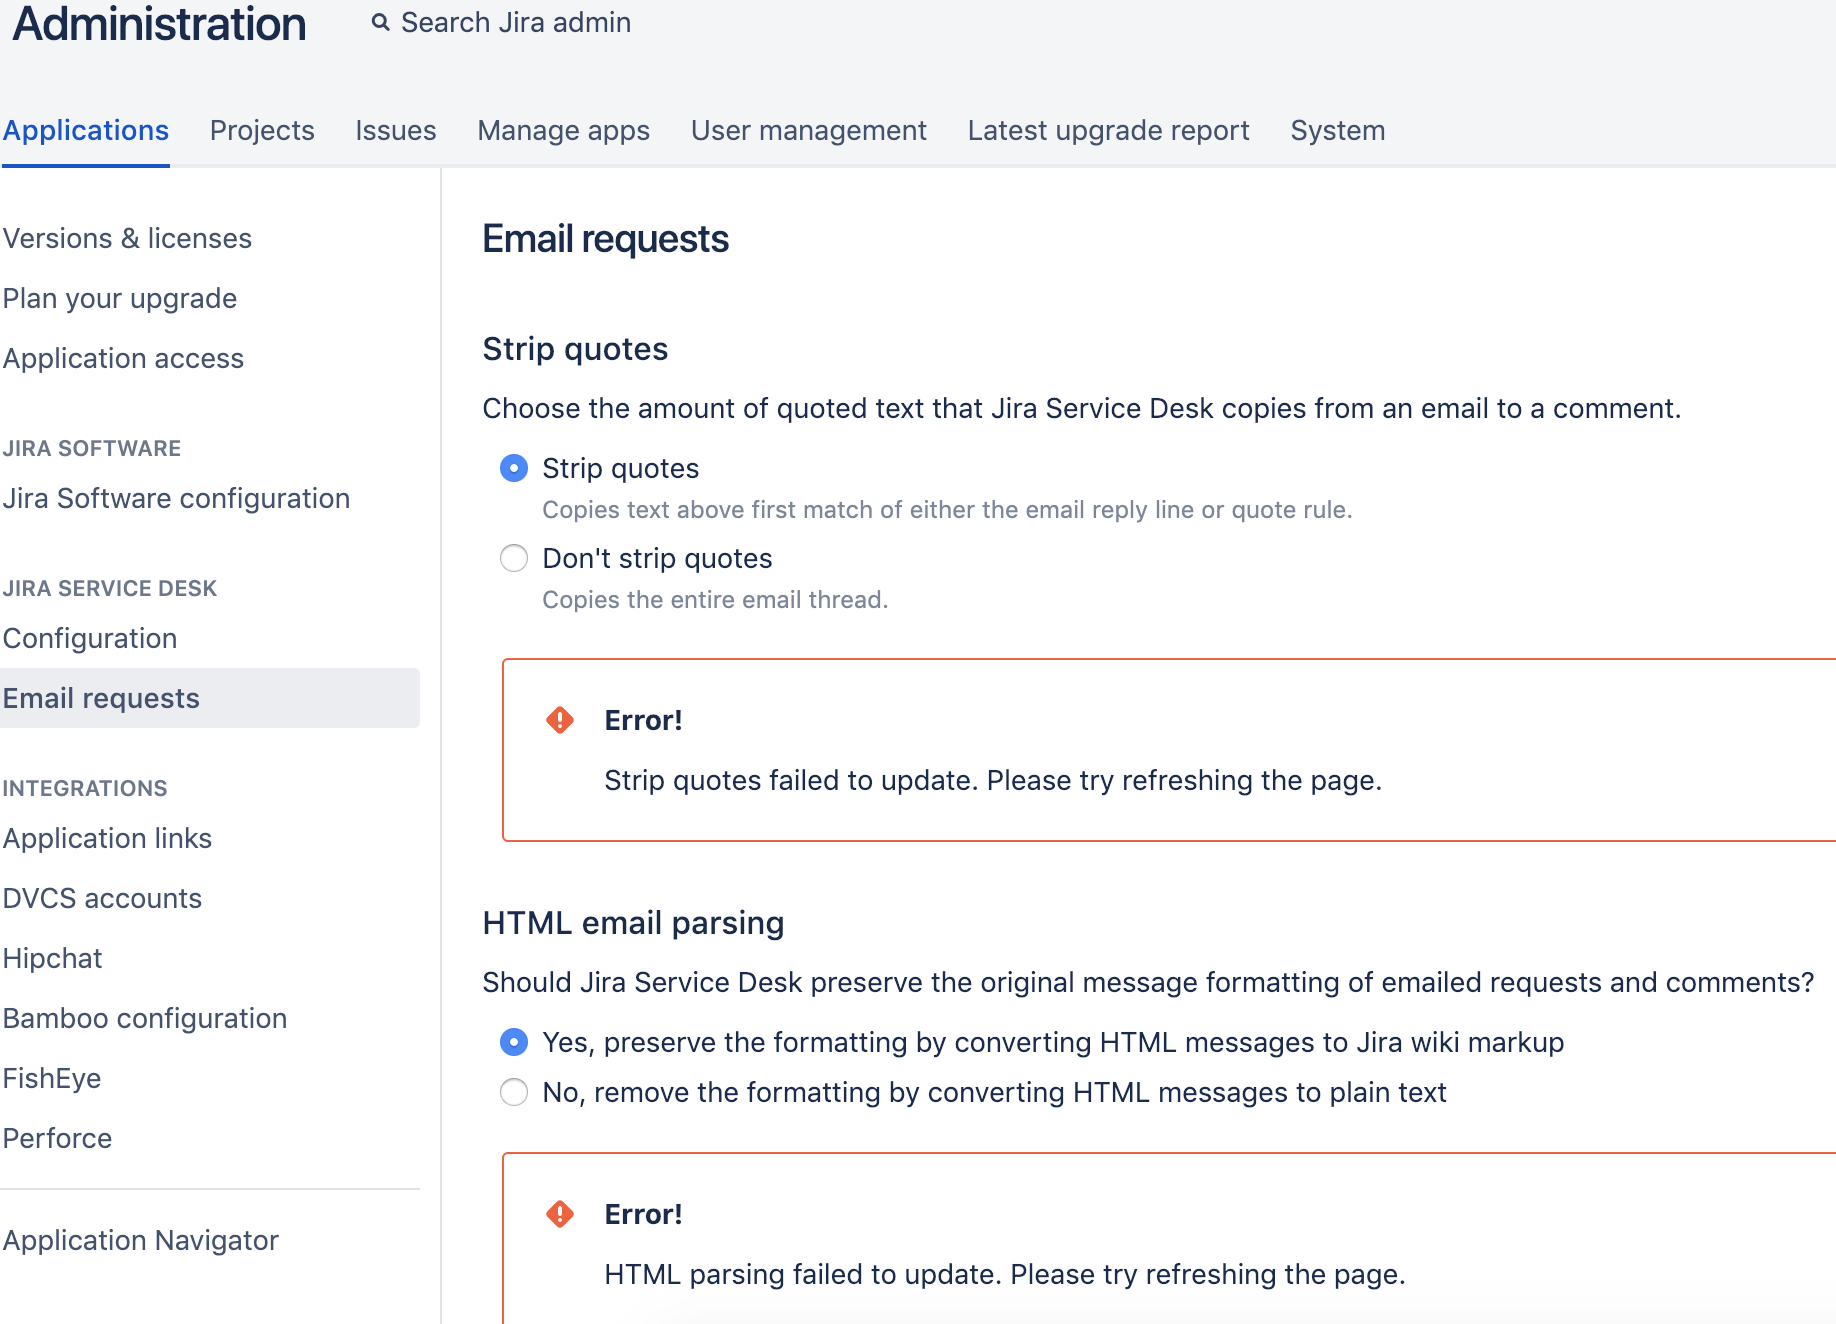Open Service Desk Configuration link

(x=90, y=638)
